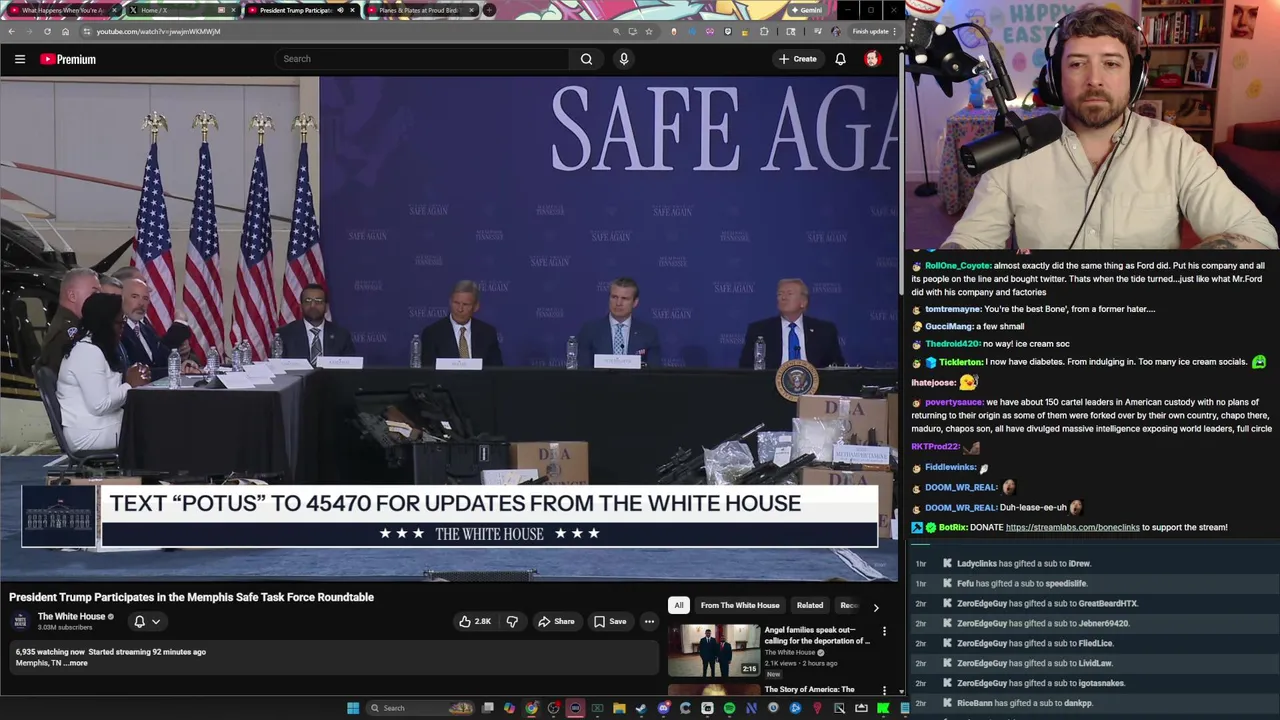Select From The White House filter chip
The image size is (1280, 720).
(x=740, y=605)
